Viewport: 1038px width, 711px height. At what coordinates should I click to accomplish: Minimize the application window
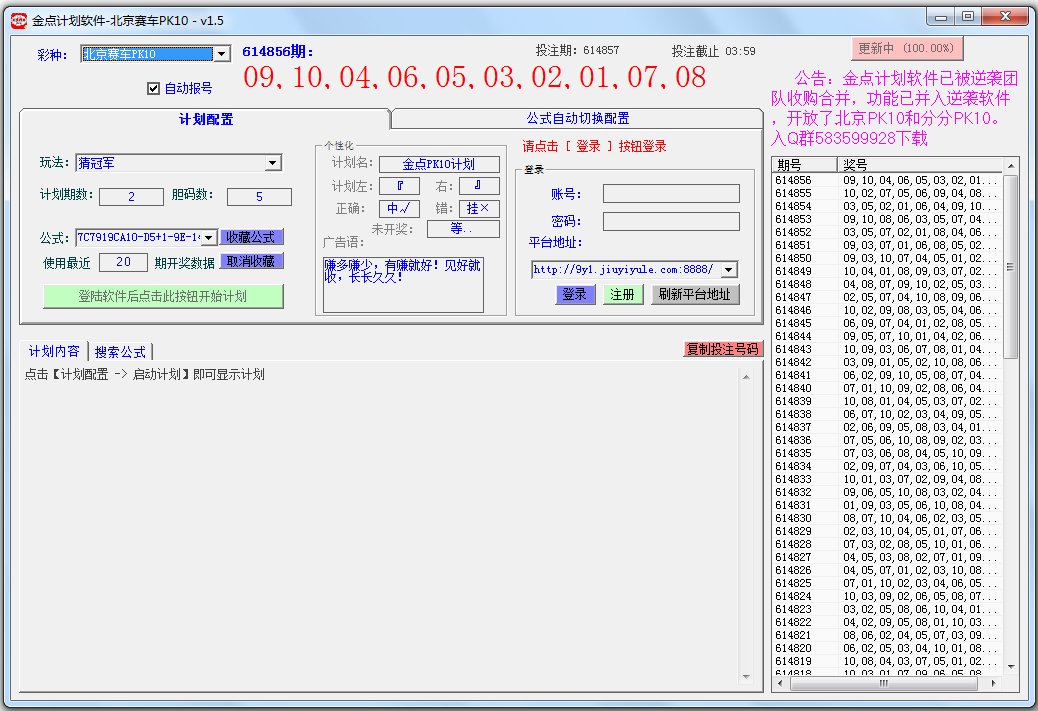click(x=941, y=17)
